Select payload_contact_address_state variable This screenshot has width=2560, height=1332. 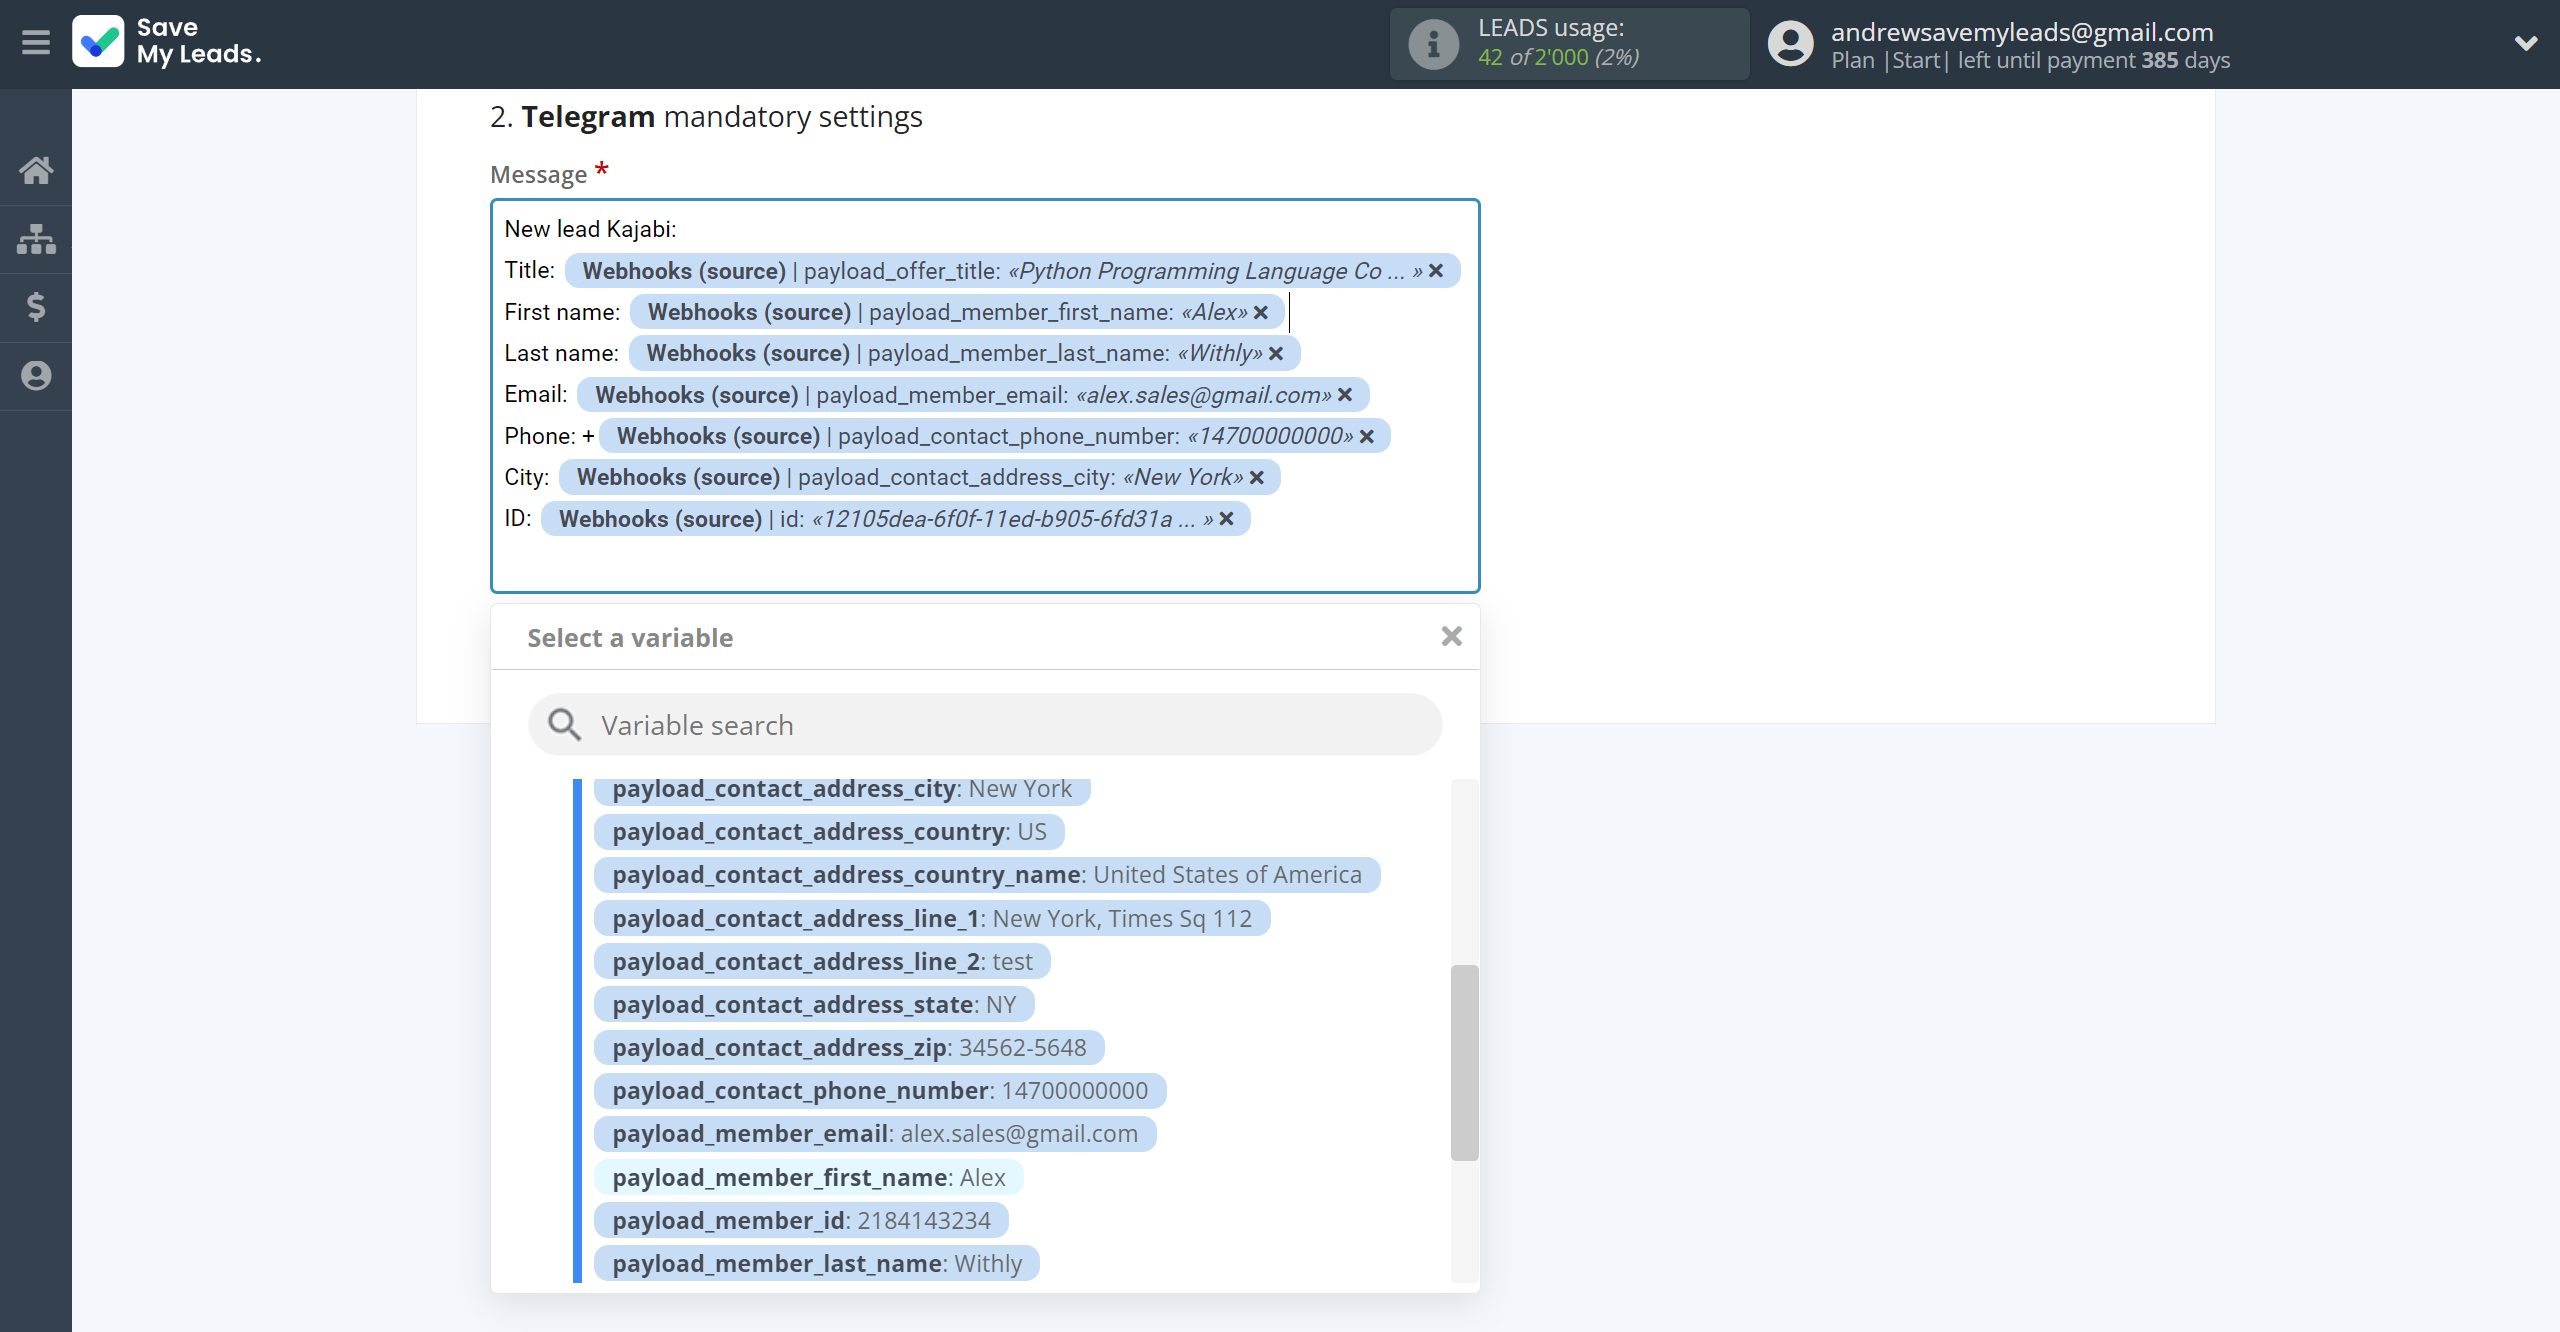(814, 1005)
